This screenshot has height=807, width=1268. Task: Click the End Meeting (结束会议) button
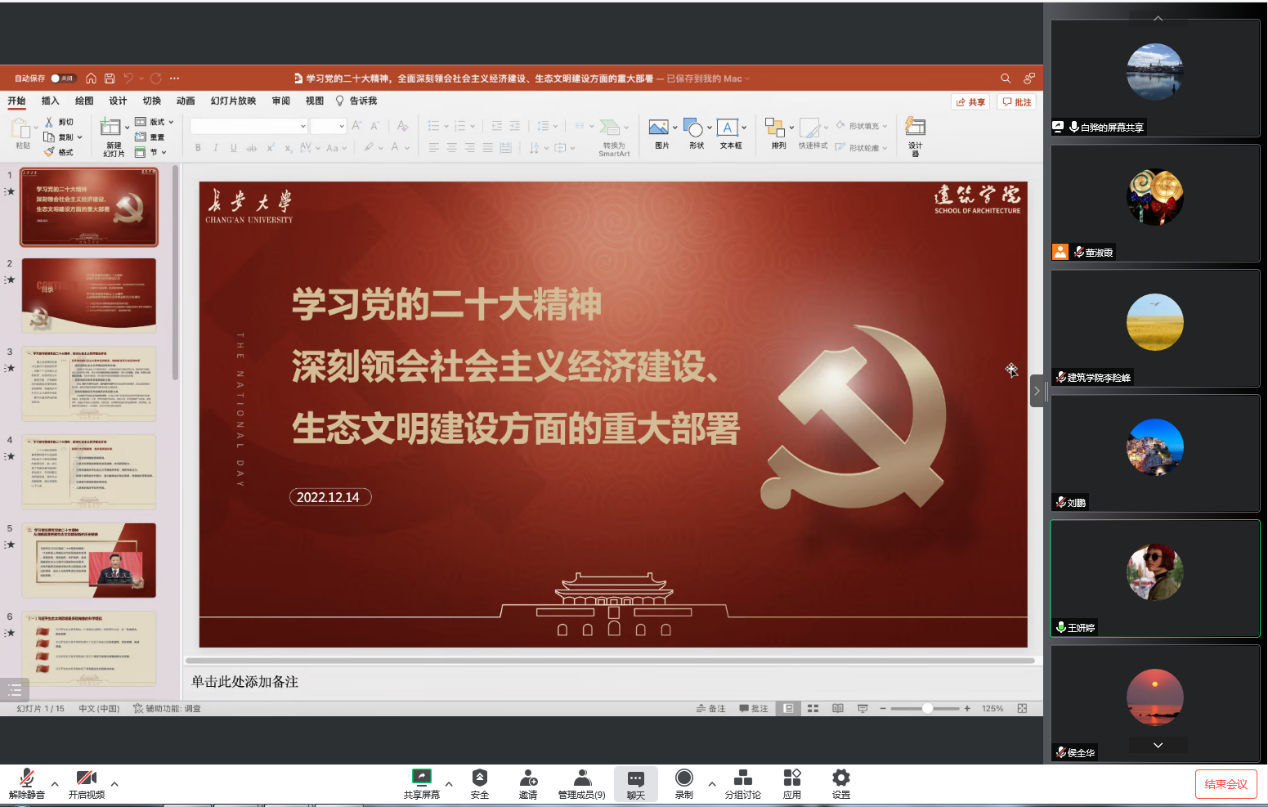(x=1225, y=784)
